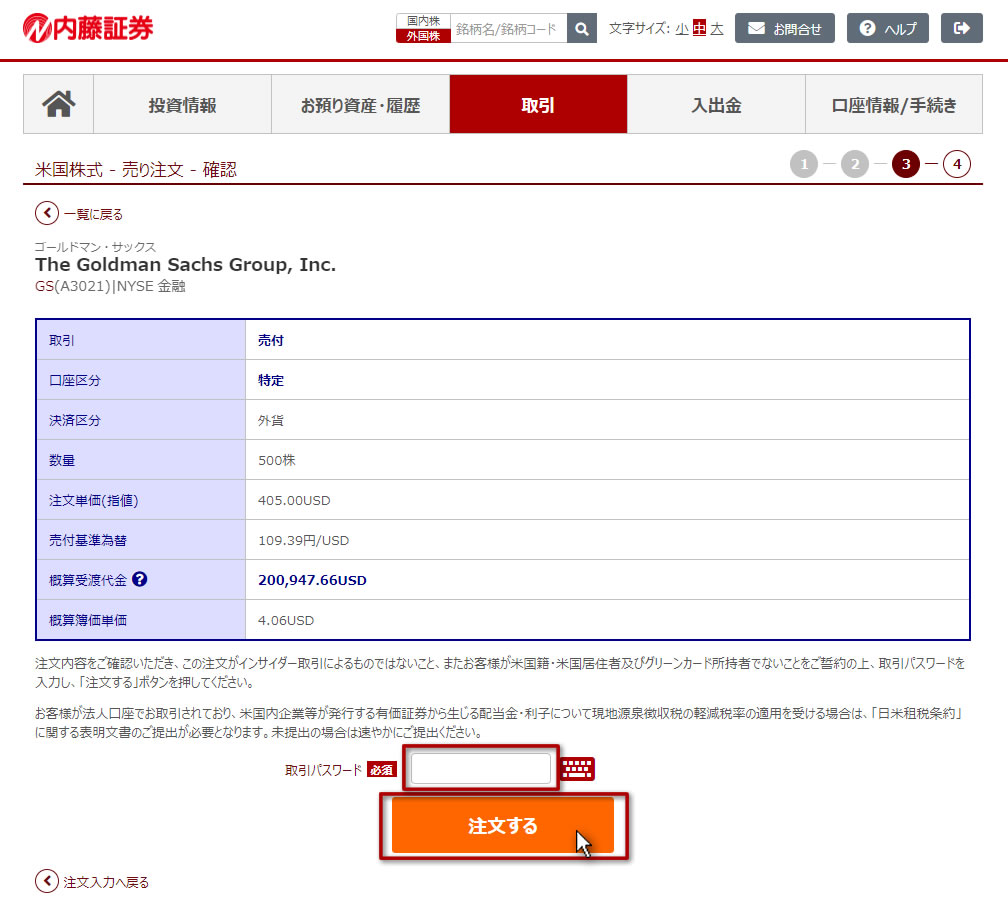
Task: Set font size to 中
Action: point(699,28)
